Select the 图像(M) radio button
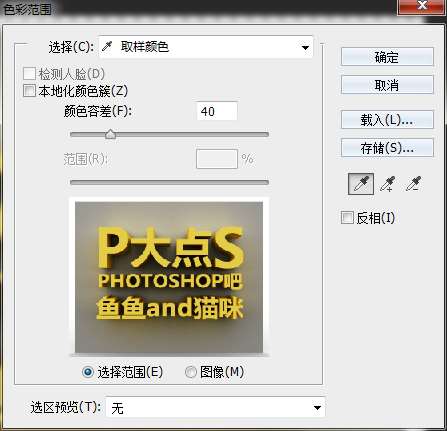This screenshot has width=447, height=431. click(x=191, y=372)
